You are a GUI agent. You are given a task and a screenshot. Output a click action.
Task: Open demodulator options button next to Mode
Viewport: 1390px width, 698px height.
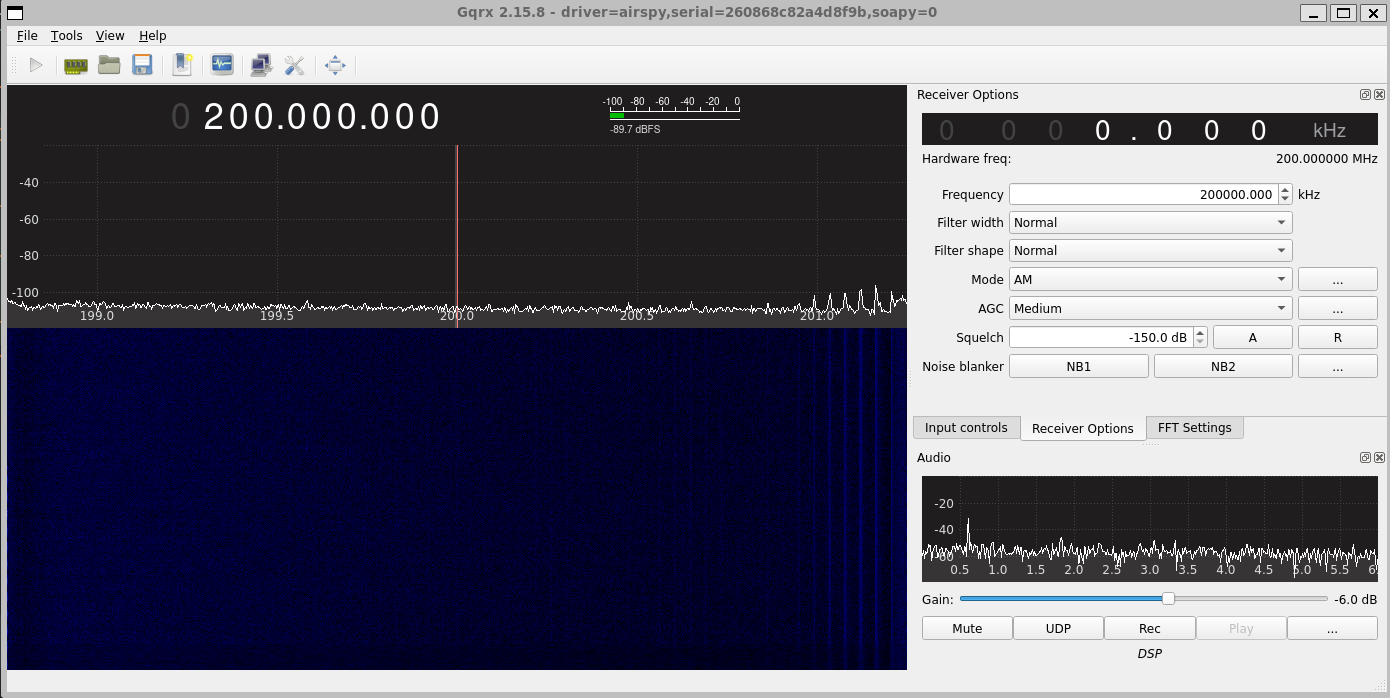coord(1337,279)
